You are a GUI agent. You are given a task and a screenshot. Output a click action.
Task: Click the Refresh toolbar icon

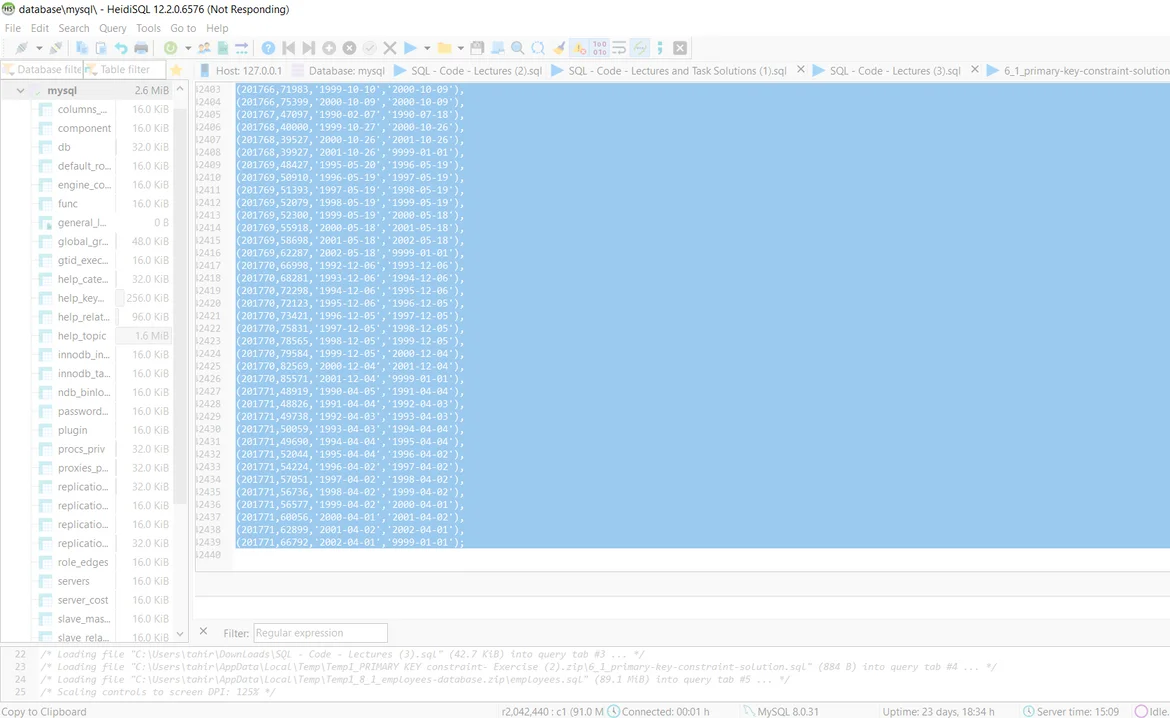pos(170,48)
